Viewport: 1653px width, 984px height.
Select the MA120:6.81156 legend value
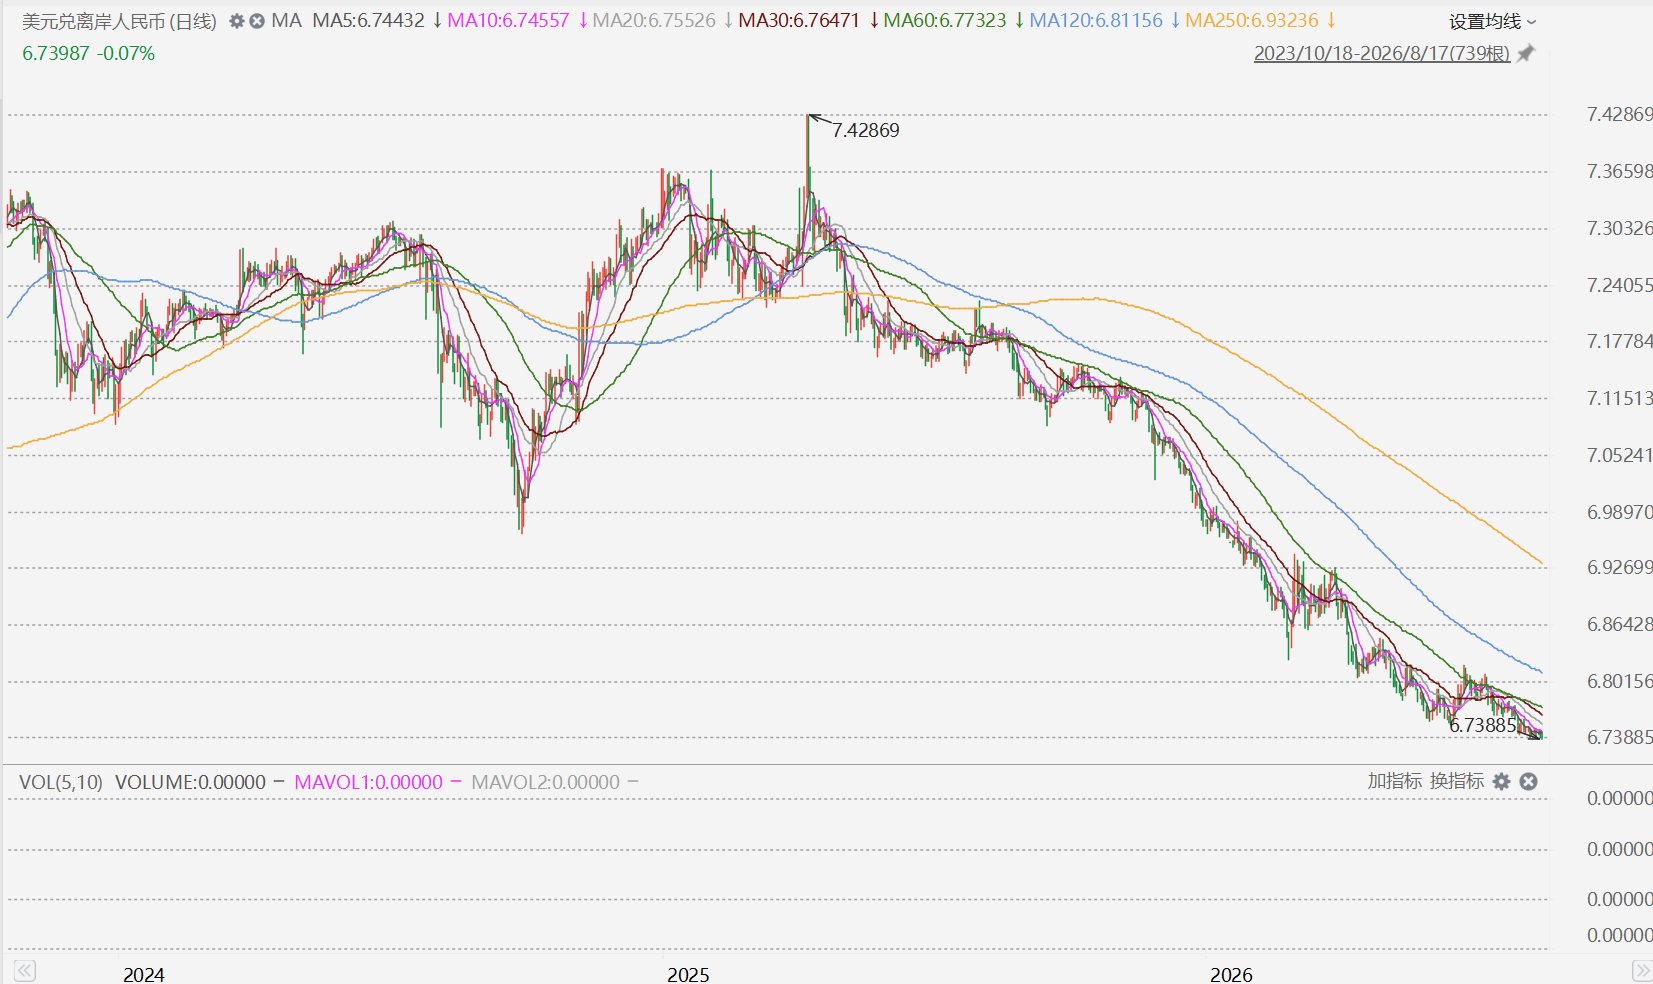(1096, 21)
